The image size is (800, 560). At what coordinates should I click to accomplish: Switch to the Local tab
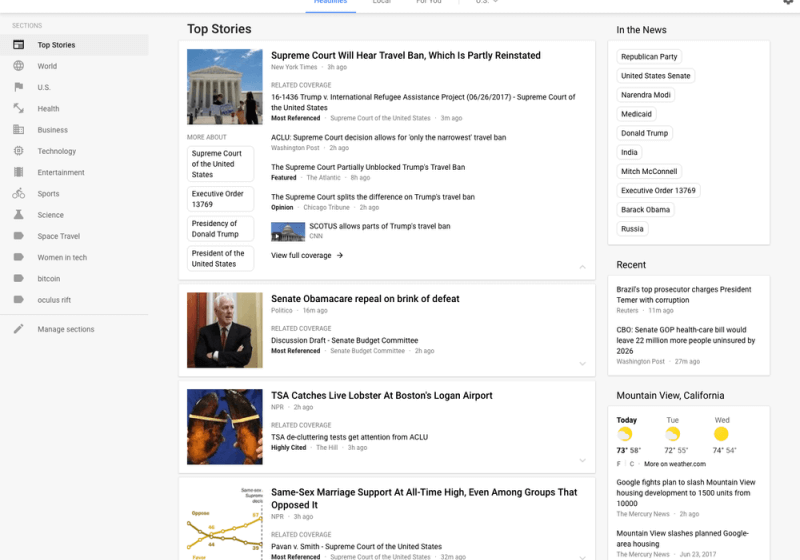[382, 2]
